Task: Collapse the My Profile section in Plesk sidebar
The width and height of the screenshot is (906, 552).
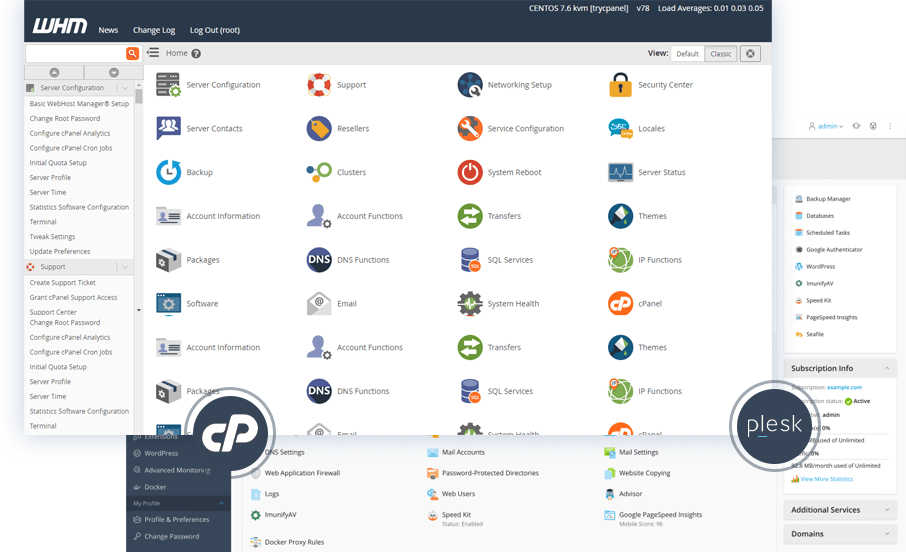Action: pyautogui.click(x=221, y=503)
